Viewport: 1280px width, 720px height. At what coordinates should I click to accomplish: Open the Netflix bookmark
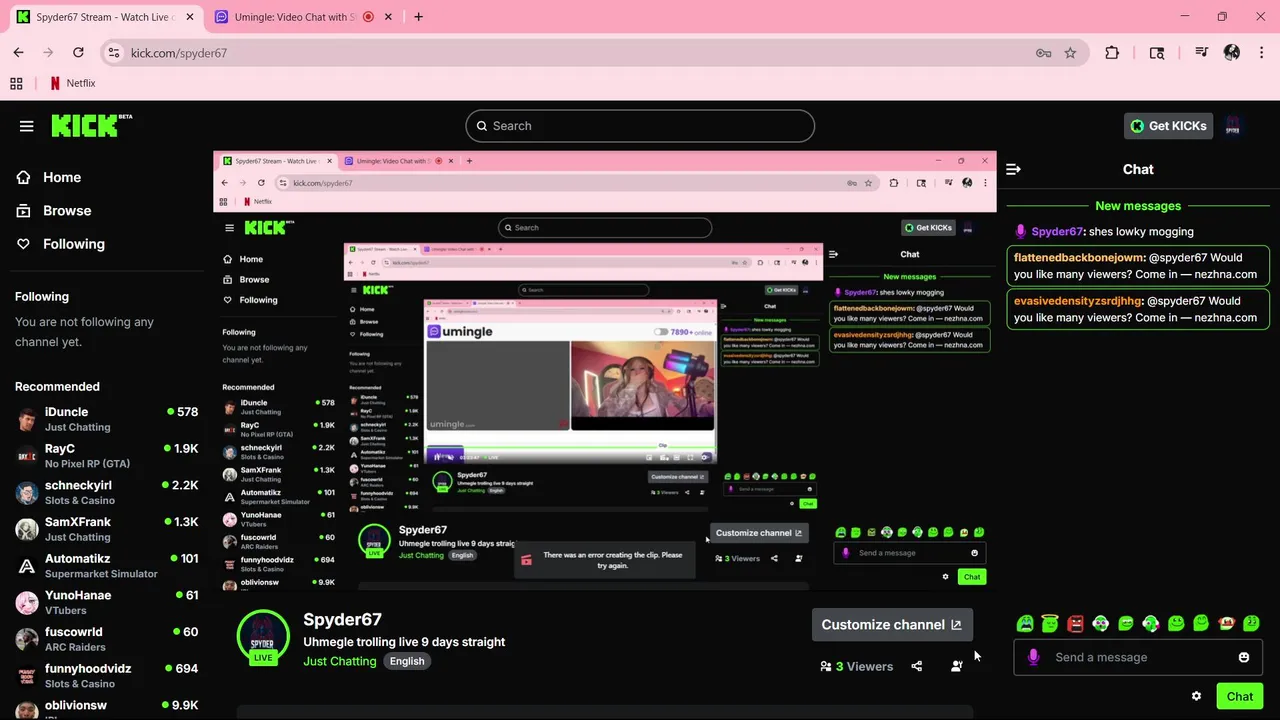click(73, 84)
